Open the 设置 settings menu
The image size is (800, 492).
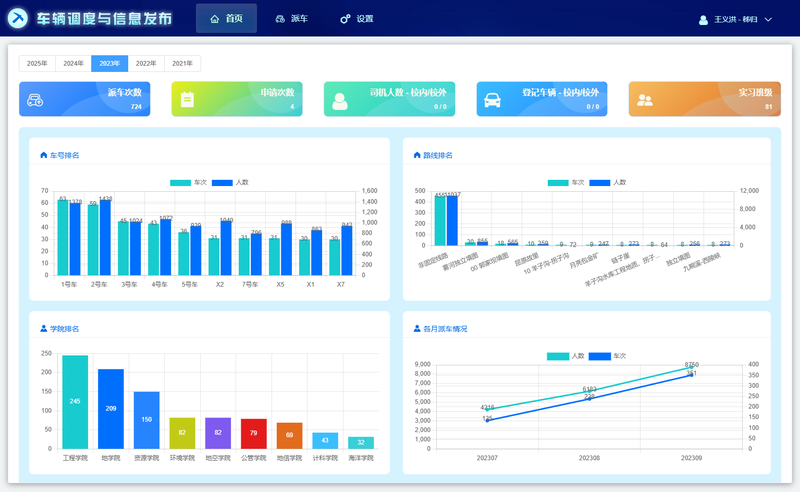357,19
